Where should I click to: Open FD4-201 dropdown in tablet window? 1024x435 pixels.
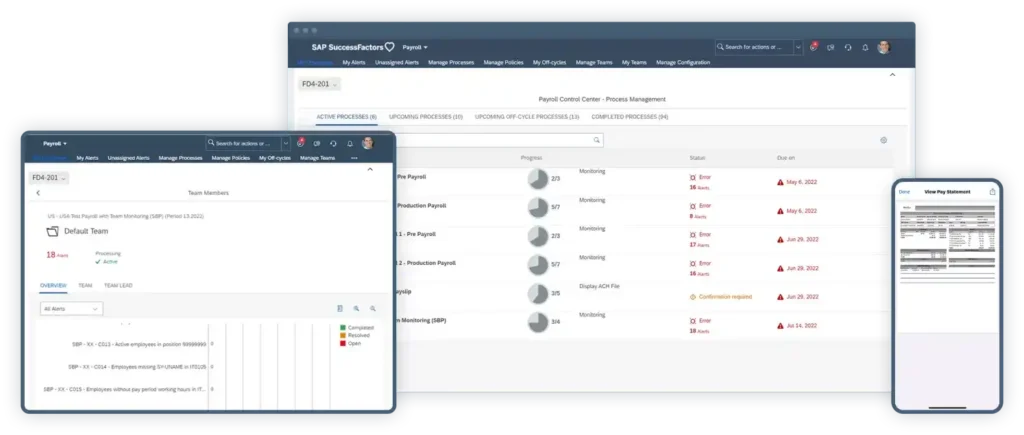[49, 178]
